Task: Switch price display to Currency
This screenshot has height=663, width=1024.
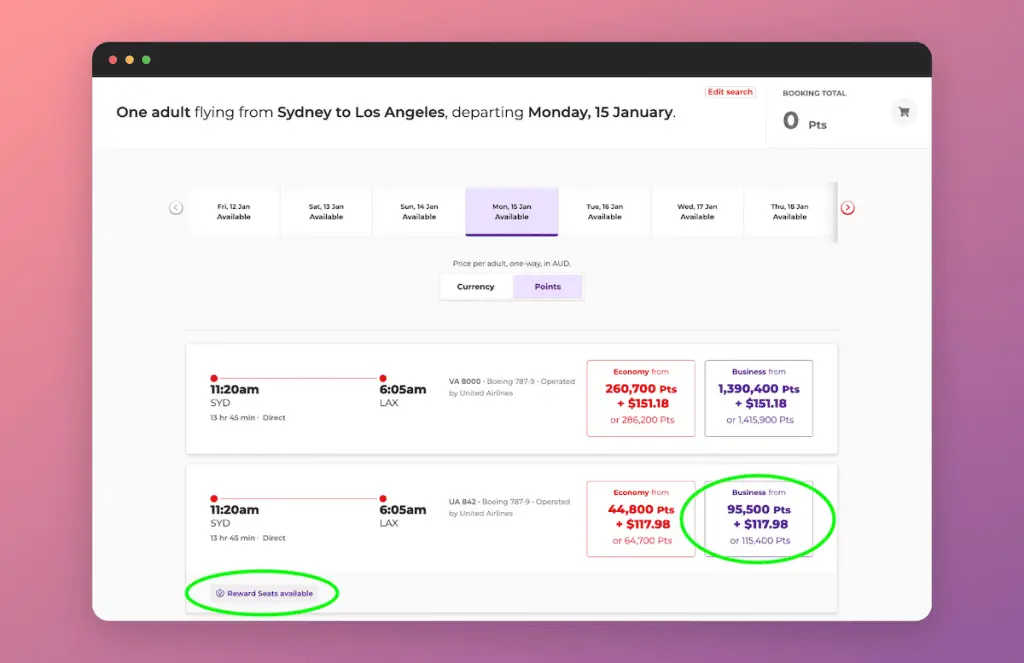Action: click(x=476, y=287)
